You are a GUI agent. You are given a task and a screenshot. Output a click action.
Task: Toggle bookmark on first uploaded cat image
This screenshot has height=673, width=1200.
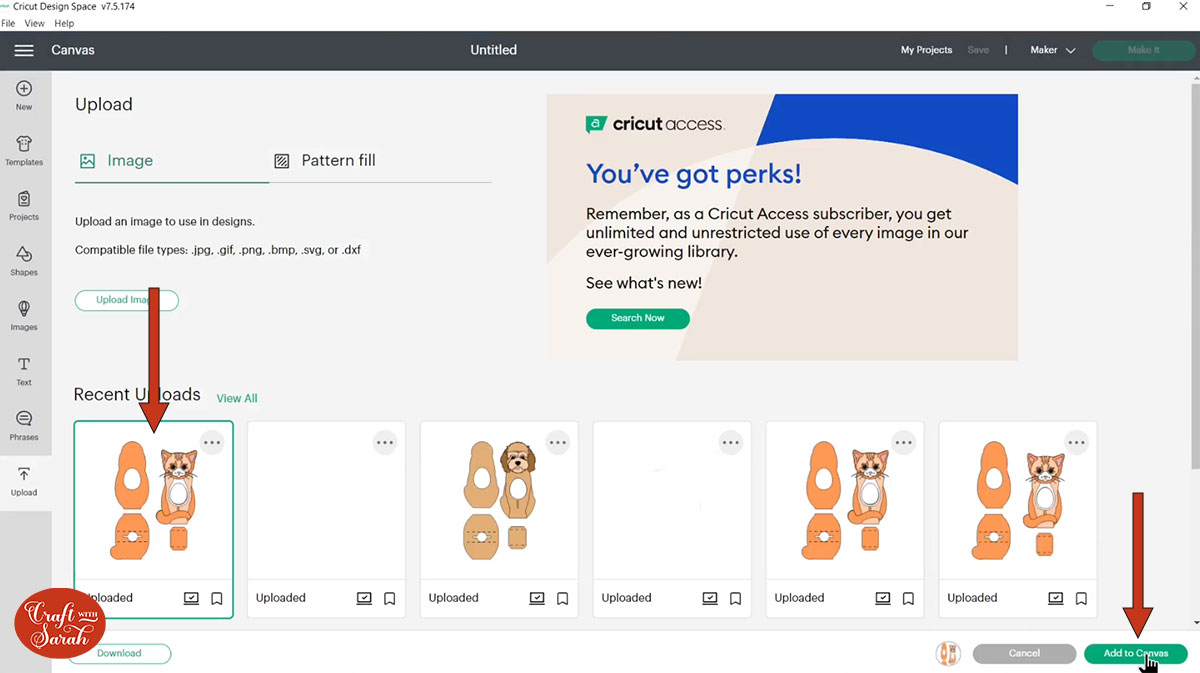tap(217, 599)
